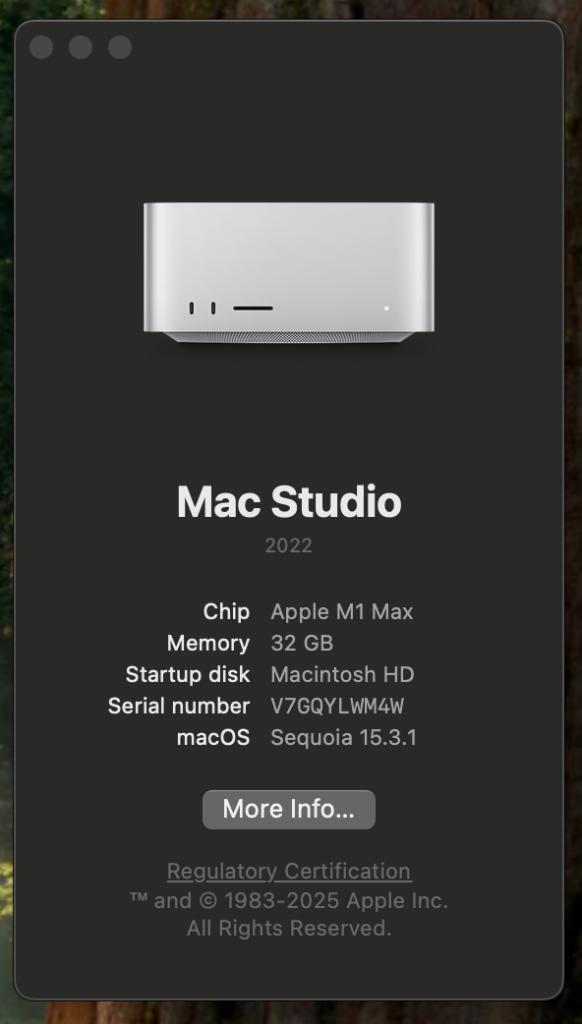Select the 32 GB memory value
This screenshot has height=1024, width=582.
302,643
